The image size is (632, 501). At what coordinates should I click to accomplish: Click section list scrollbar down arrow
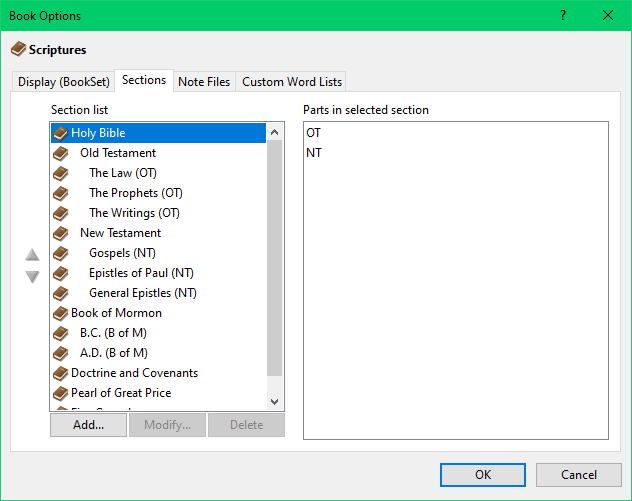point(274,401)
